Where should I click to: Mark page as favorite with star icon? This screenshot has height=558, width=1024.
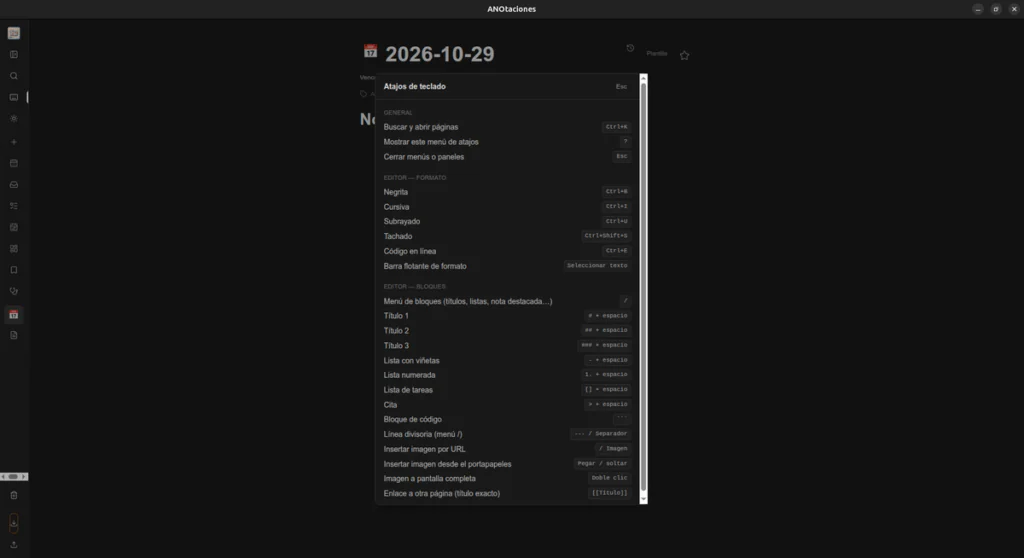684,56
